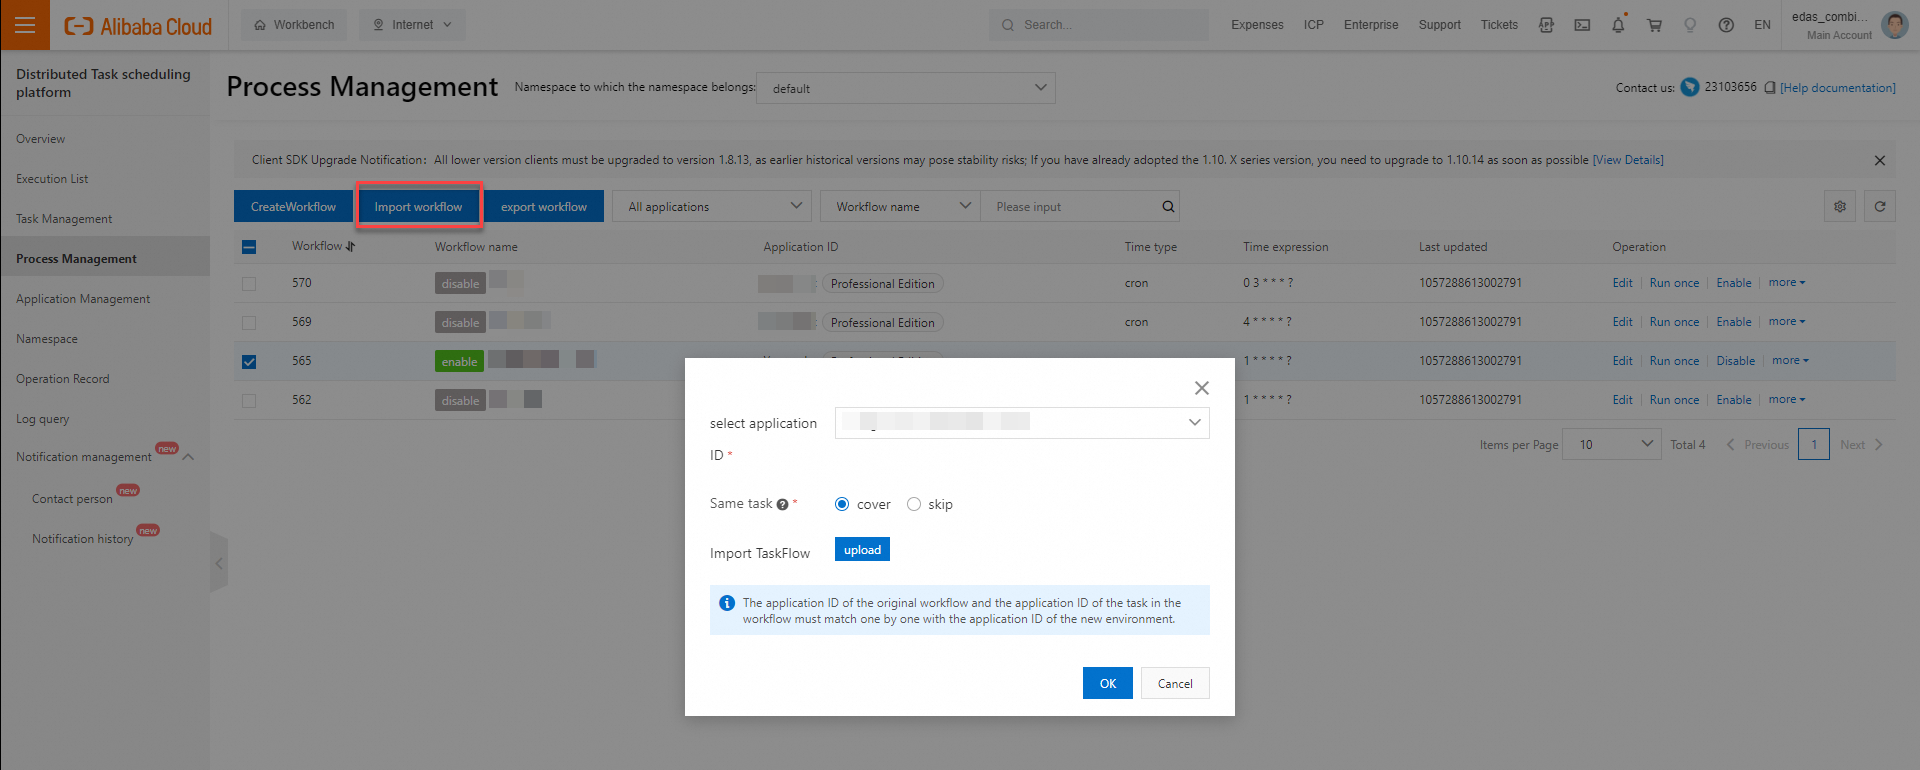Open the notifications bell
Image resolution: width=1920 pixels, height=770 pixels.
pyautogui.click(x=1618, y=25)
